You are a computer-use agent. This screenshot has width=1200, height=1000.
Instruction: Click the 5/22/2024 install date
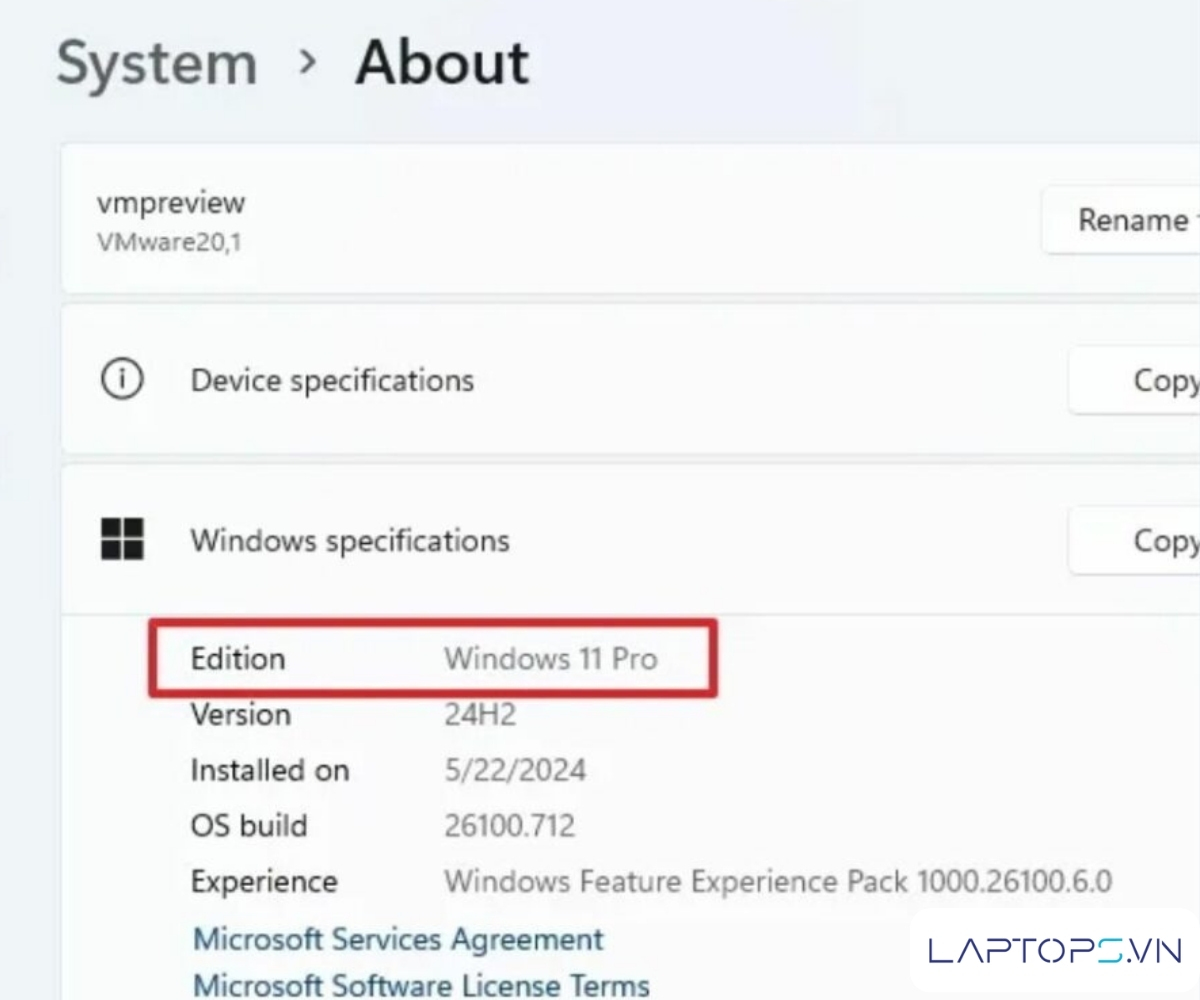coord(515,770)
